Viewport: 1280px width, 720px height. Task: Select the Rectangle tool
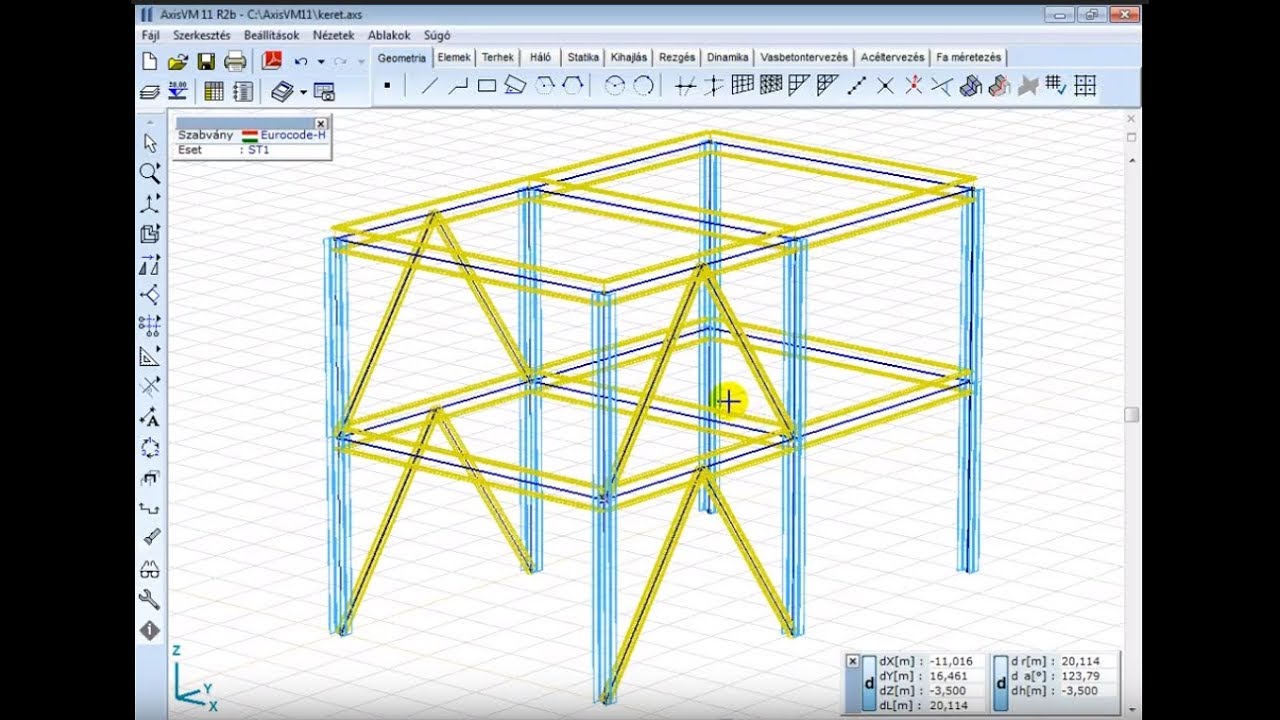(487, 86)
